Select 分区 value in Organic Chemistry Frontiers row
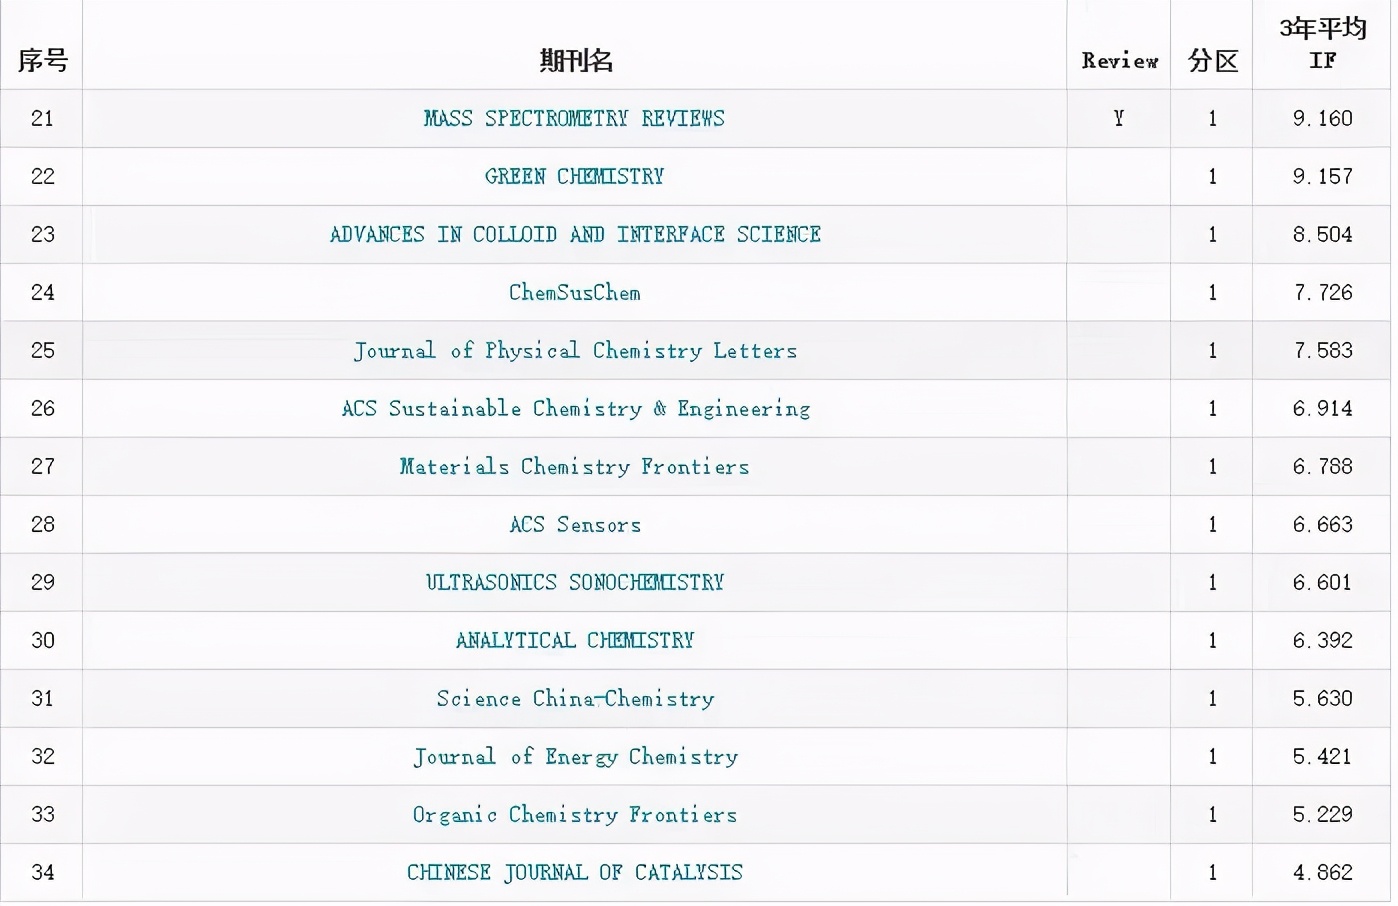The width and height of the screenshot is (1398, 906). [1212, 814]
